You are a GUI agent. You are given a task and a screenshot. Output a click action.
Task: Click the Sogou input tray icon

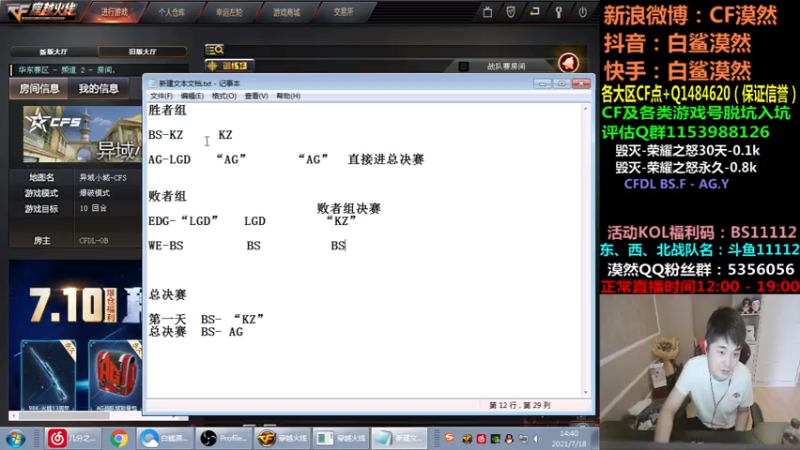tap(449, 438)
